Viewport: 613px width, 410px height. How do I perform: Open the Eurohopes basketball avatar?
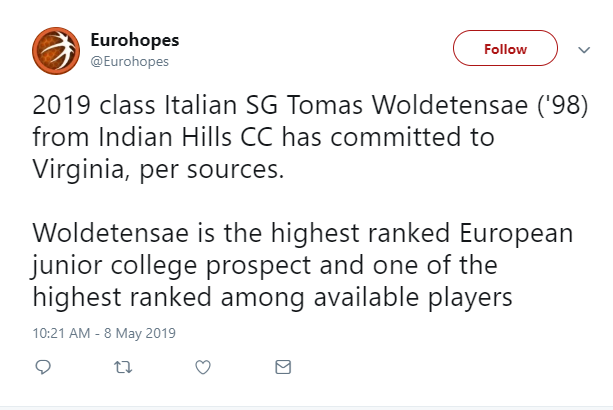click(55, 51)
